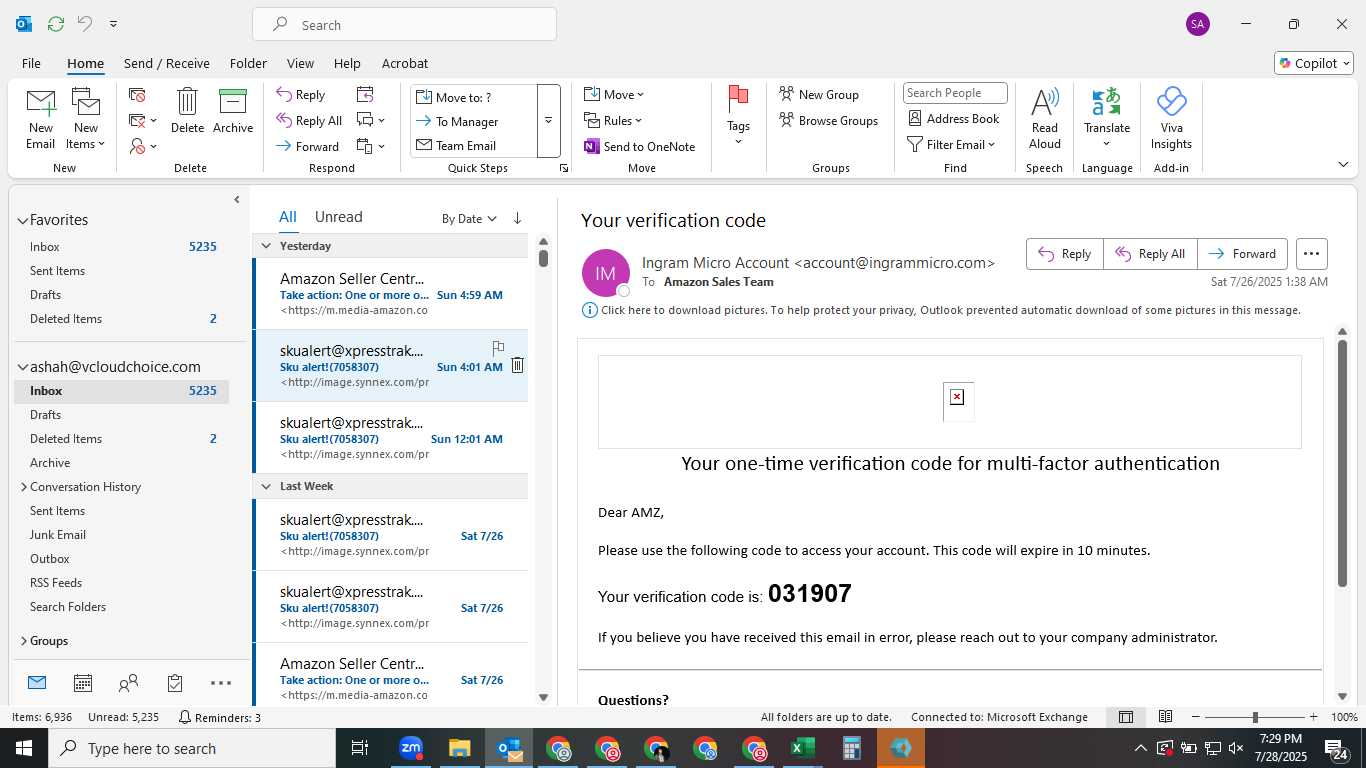The height and width of the screenshot is (768, 1366).
Task: Expand the Groups section
Action: point(23,641)
